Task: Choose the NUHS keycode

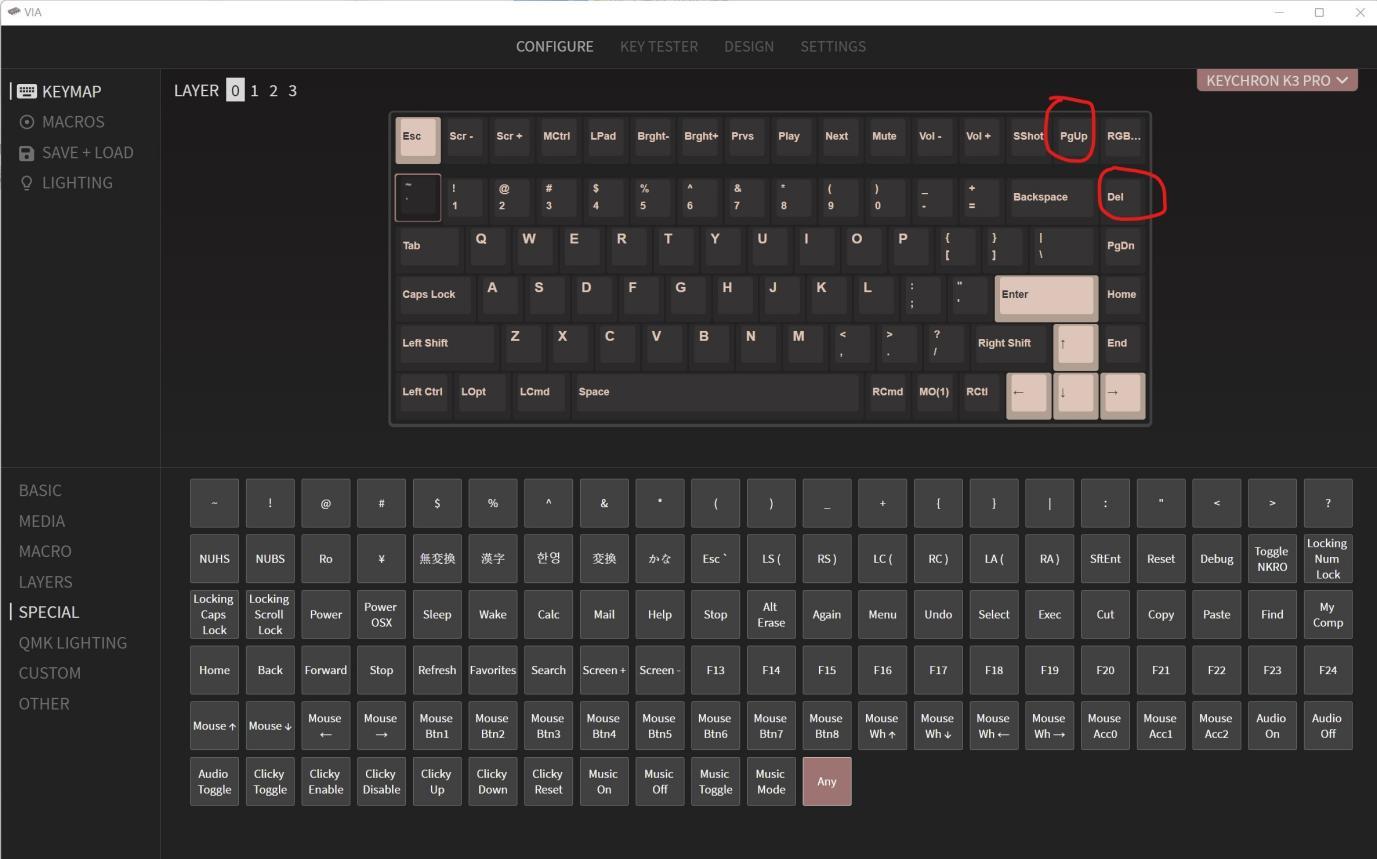Action: [214, 559]
